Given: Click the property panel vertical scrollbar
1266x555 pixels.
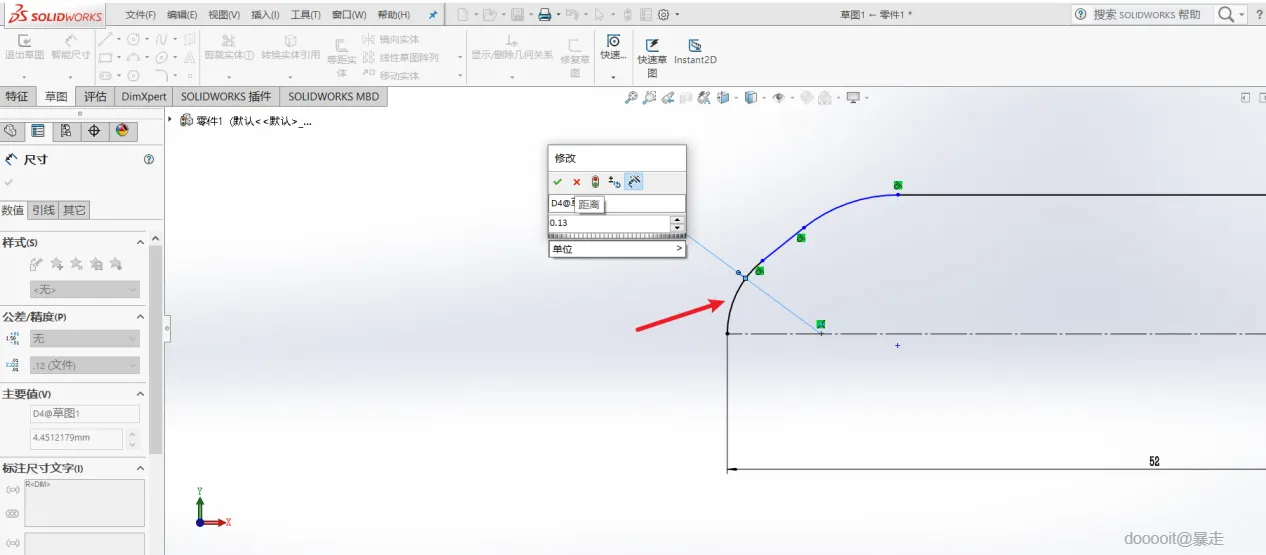Looking at the screenshot, I should point(156,350).
